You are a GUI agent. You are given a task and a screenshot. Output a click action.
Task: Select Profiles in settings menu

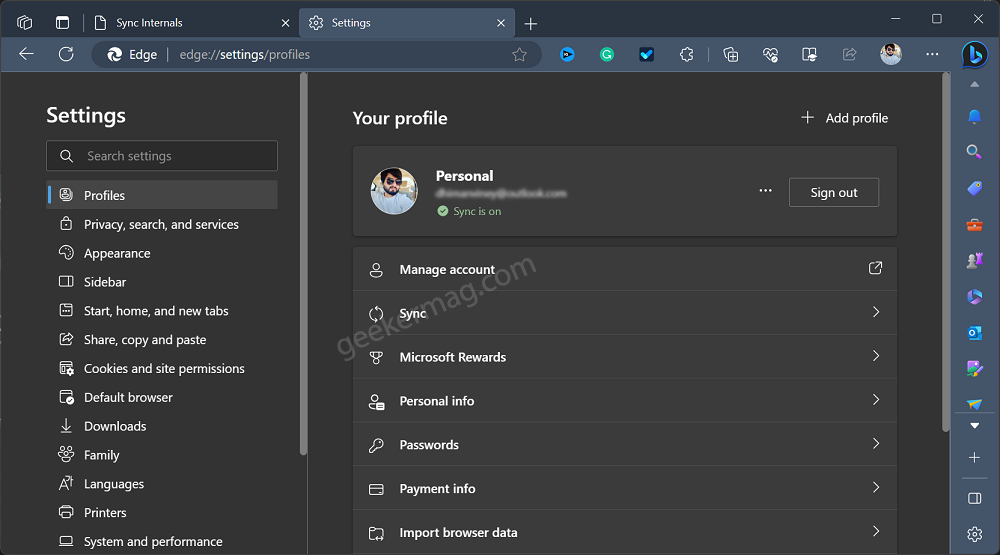click(162, 195)
